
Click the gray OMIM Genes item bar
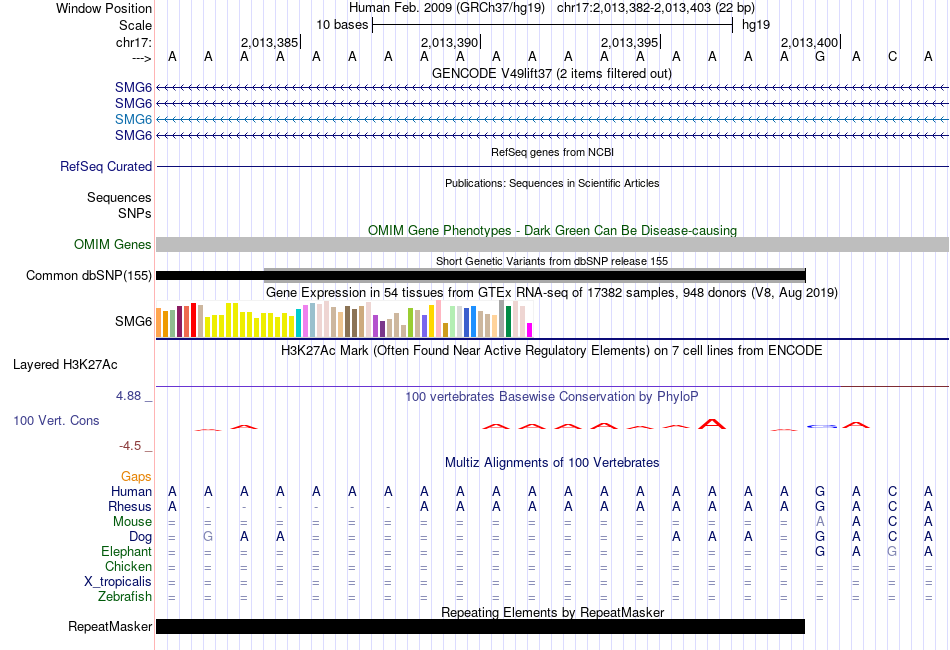552,244
